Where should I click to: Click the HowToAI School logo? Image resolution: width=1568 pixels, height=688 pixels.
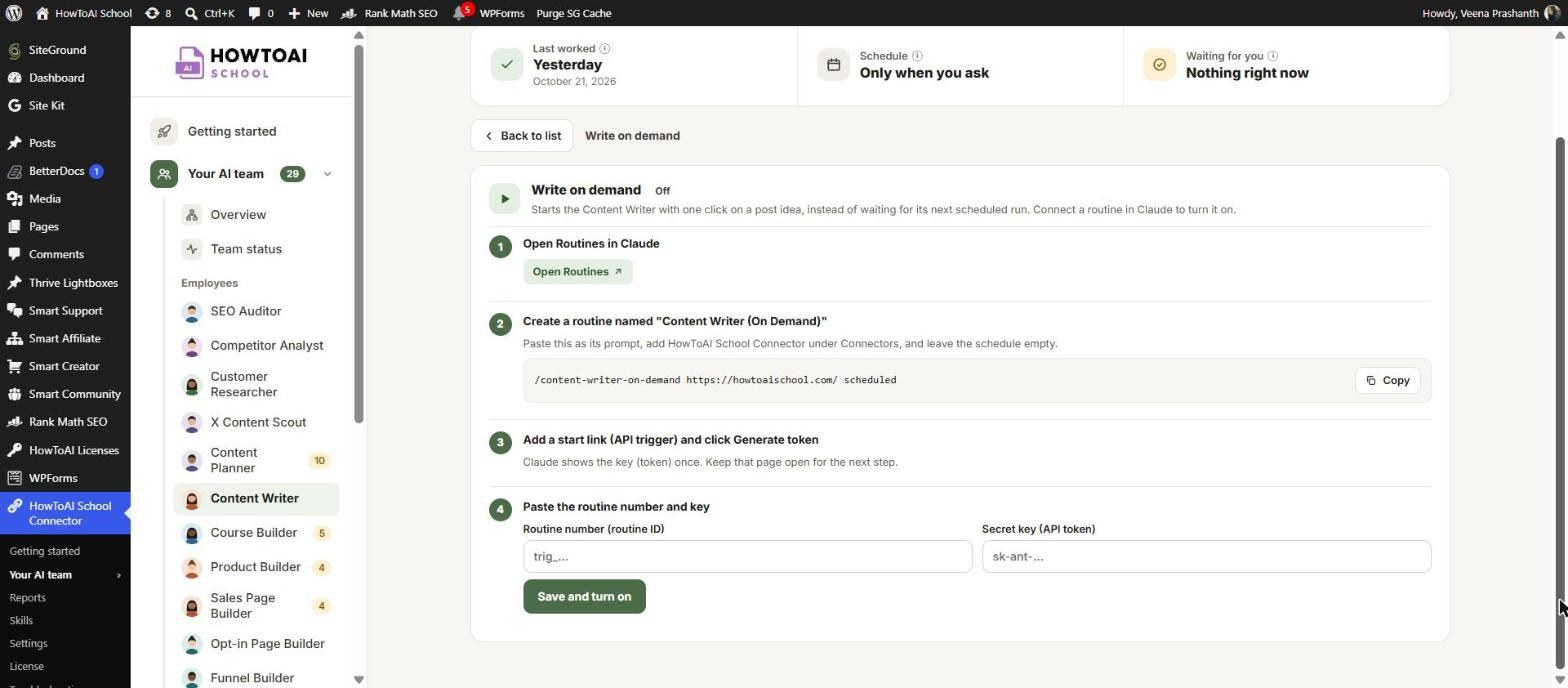pyautogui.click(x=240, y=62)
